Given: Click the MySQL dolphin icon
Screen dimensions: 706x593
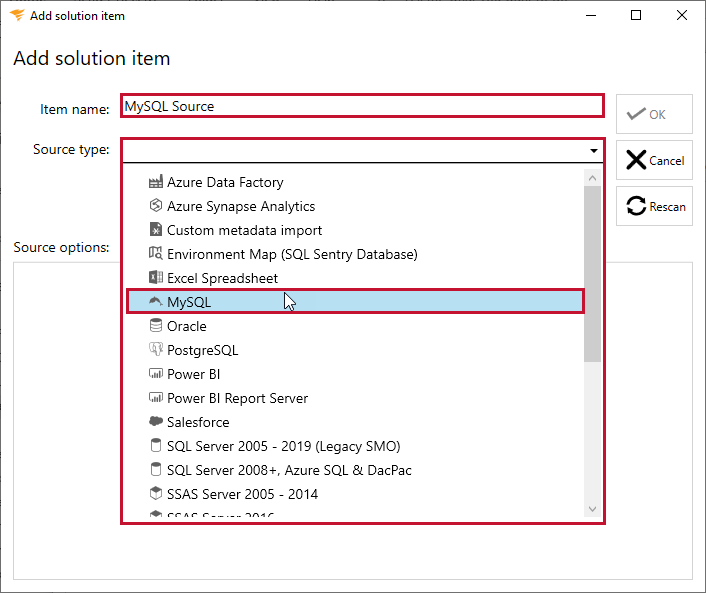Looking at the screenshot, I should [156, 301].
